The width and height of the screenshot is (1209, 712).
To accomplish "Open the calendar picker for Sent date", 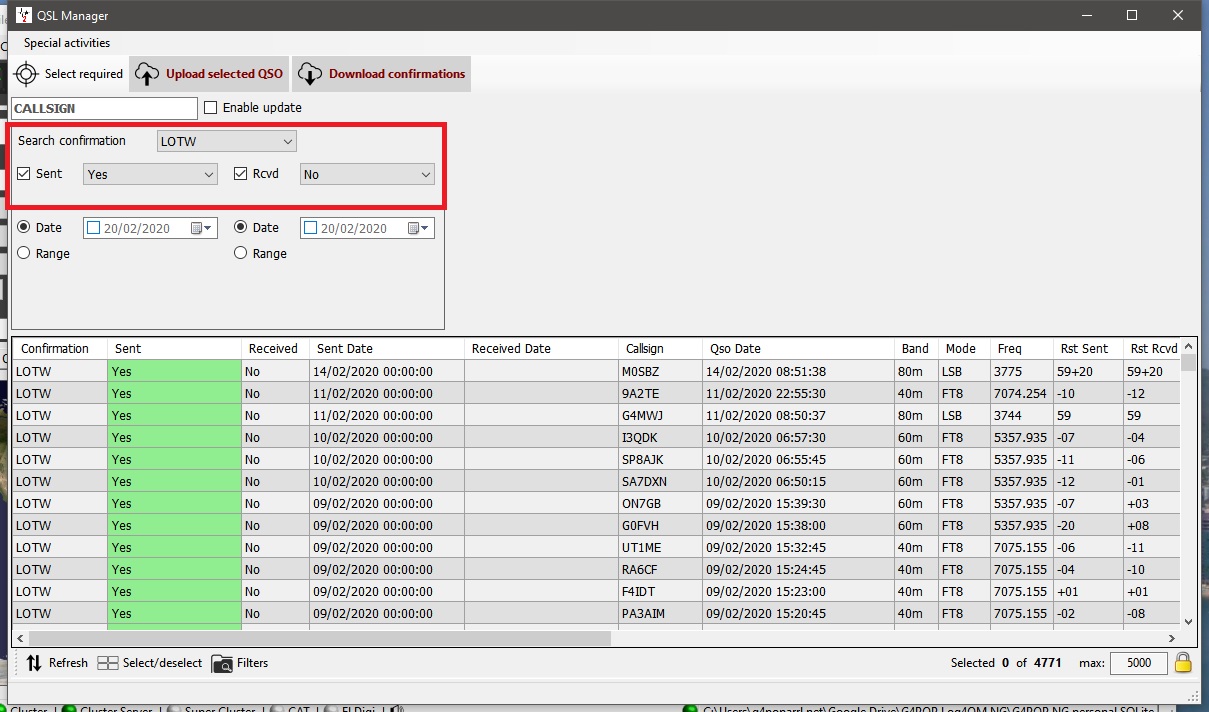I will (x=200, y=228).
